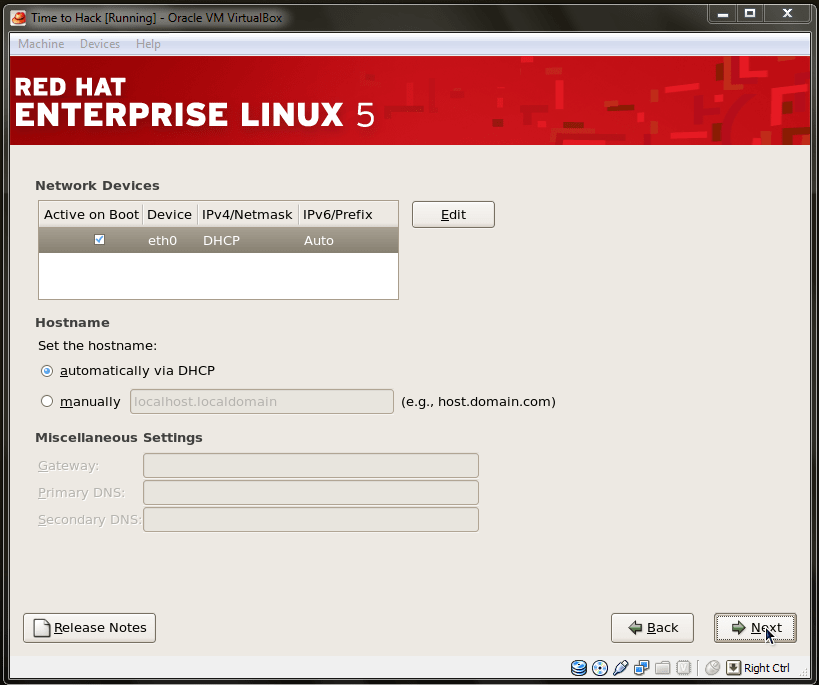Click the shared folders status icon
This screenshot has width=819, height=685.
click(662, 668)
